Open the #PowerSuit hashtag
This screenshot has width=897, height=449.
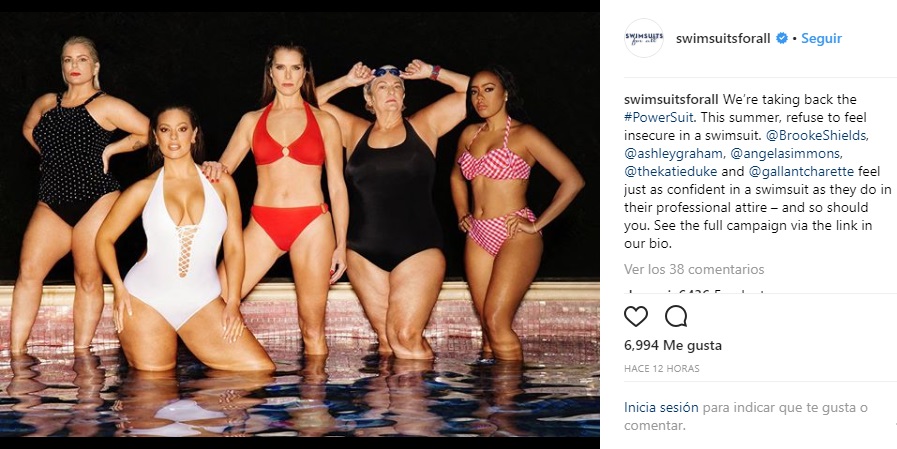(x=659, y=118)
